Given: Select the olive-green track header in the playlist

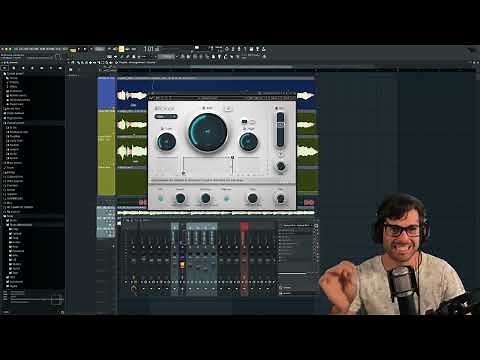Looking at the screenshot, I should click(x=106, y=153).
